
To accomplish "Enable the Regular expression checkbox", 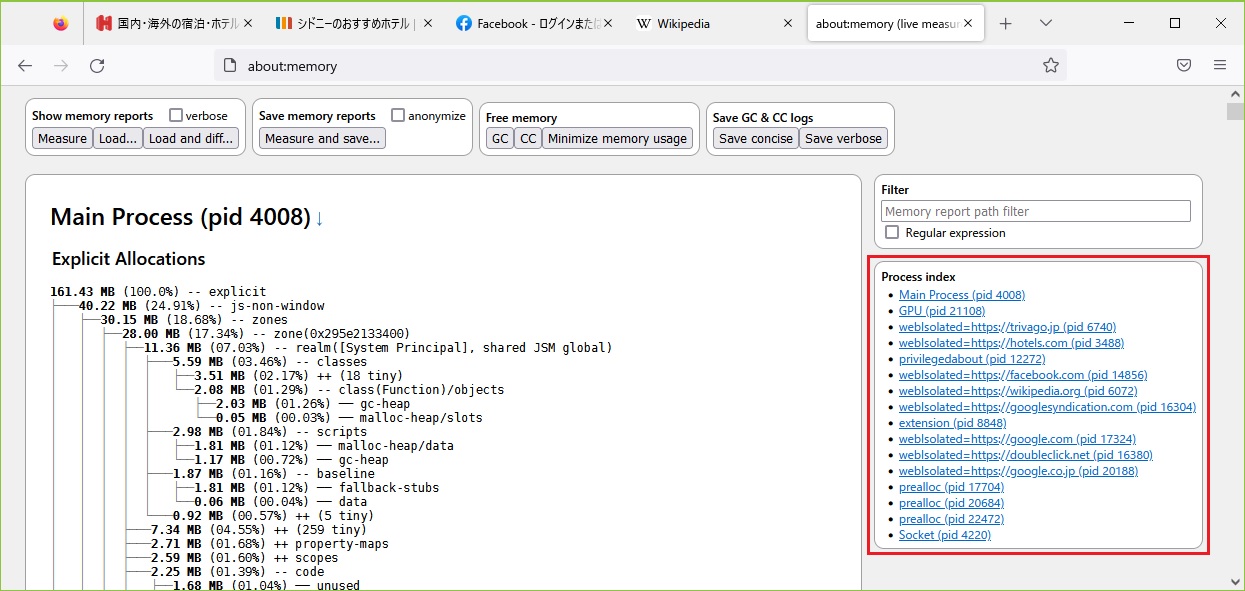I will pyautogui.click(x=892, y=233).
